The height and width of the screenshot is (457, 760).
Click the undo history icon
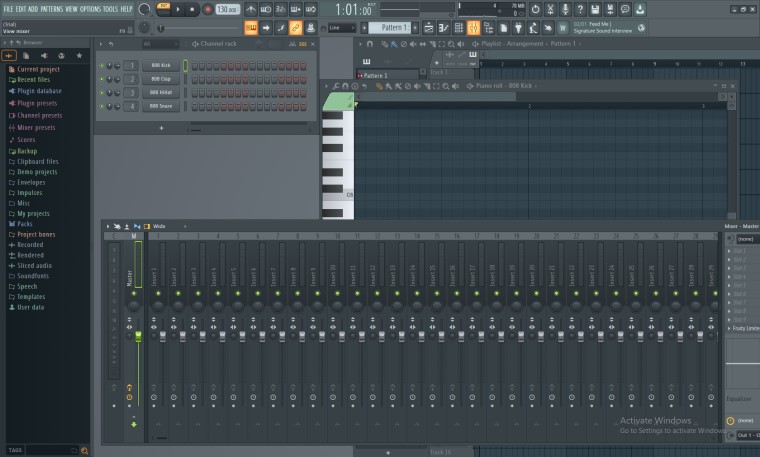pyautogui.click(x=536, y=9)
